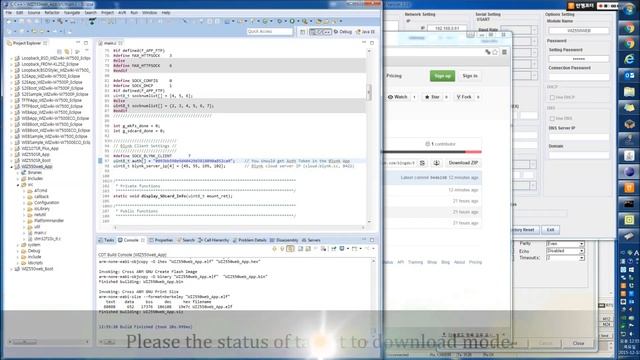The image size is (640, 360).
Task: Collapse the W7500web_App project node
Action: (x=11, y=167)
